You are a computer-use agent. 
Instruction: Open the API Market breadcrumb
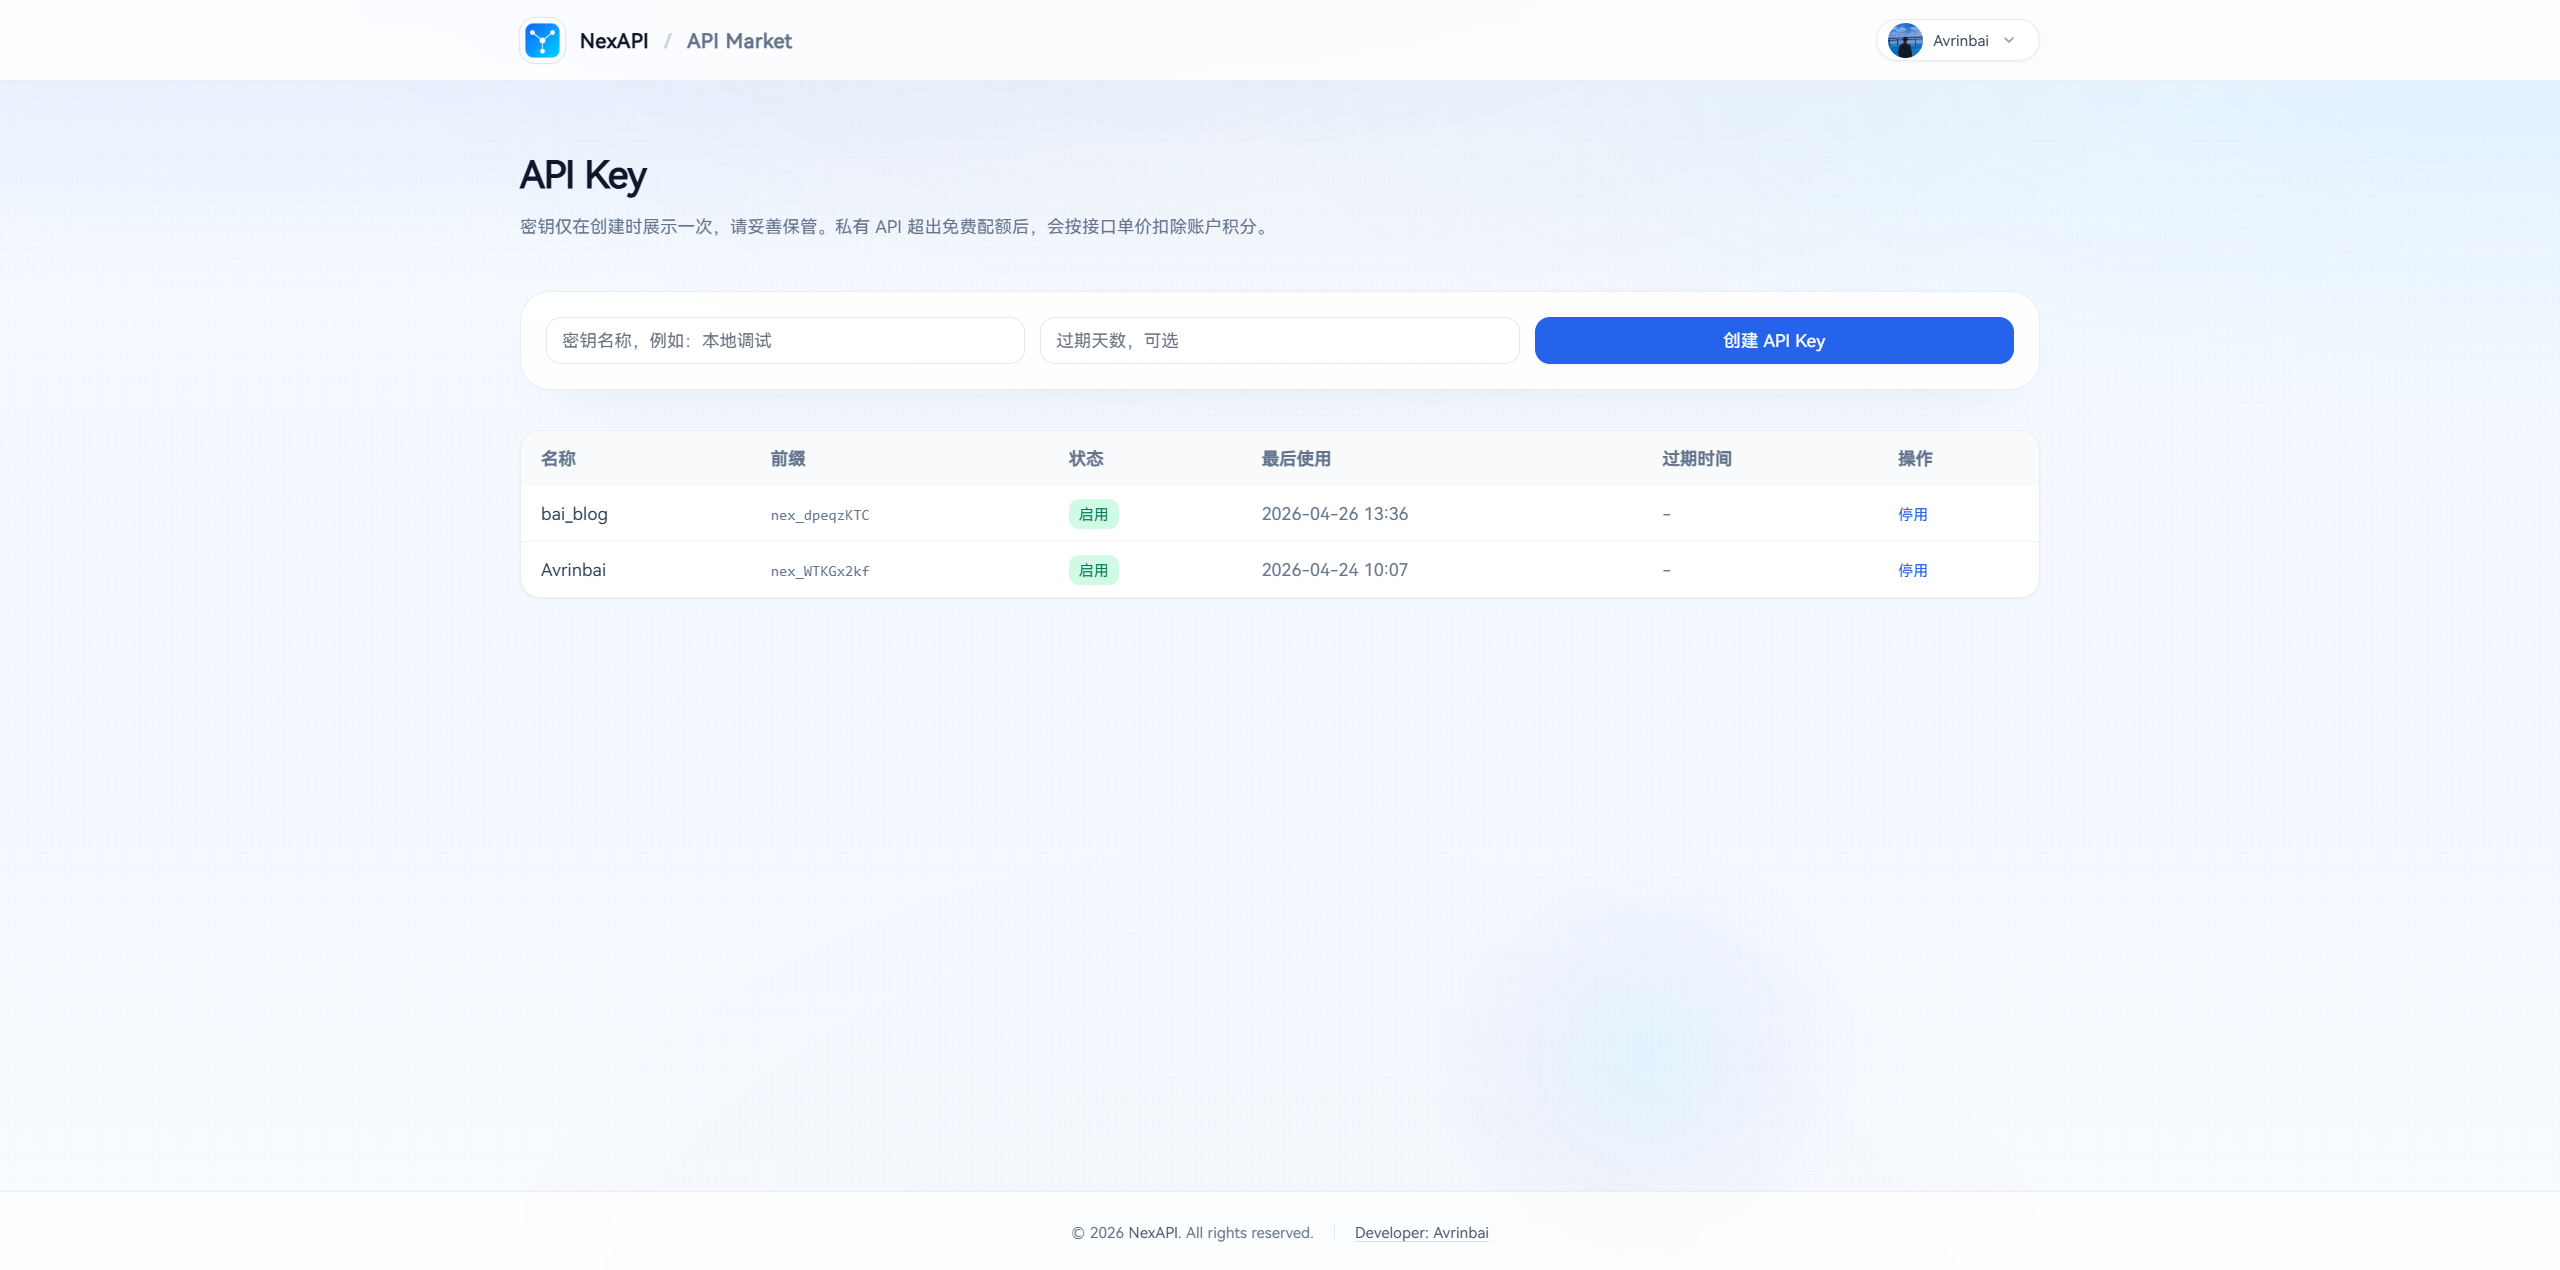pyautogui.click(x=738, y=41)
